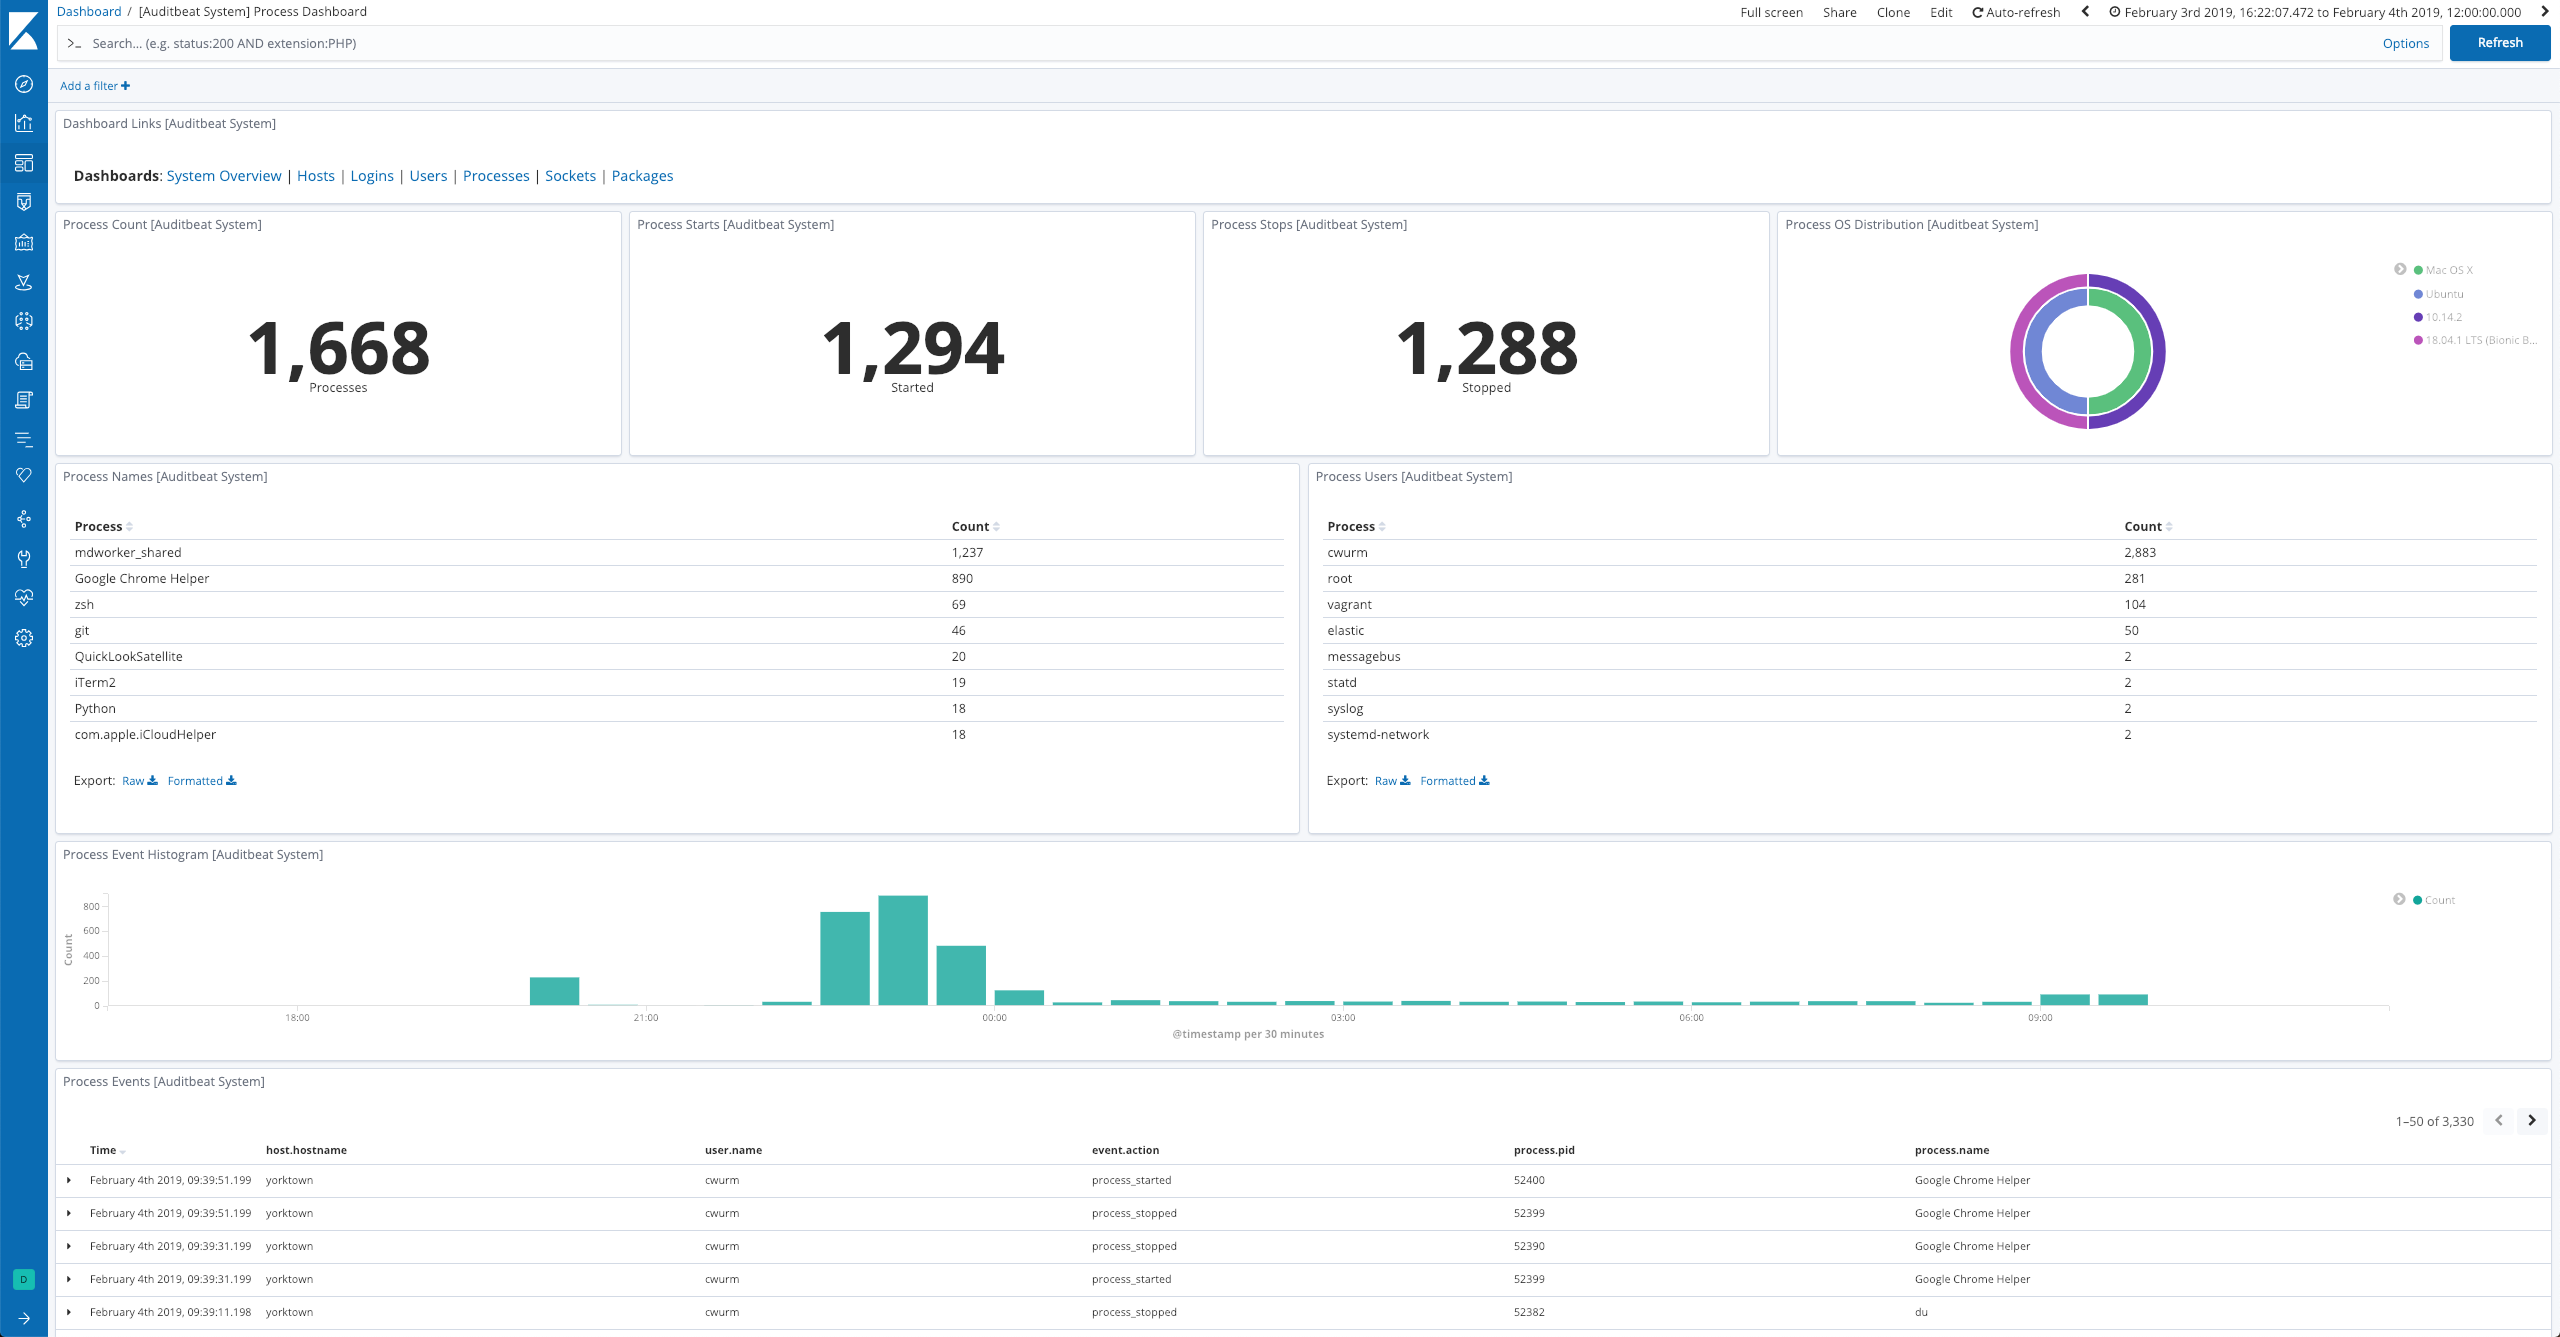Viewport: 2560px width, 1337px height.
Task: Click the Dashboard icon in left sidebar
Action: pos(24,162)
